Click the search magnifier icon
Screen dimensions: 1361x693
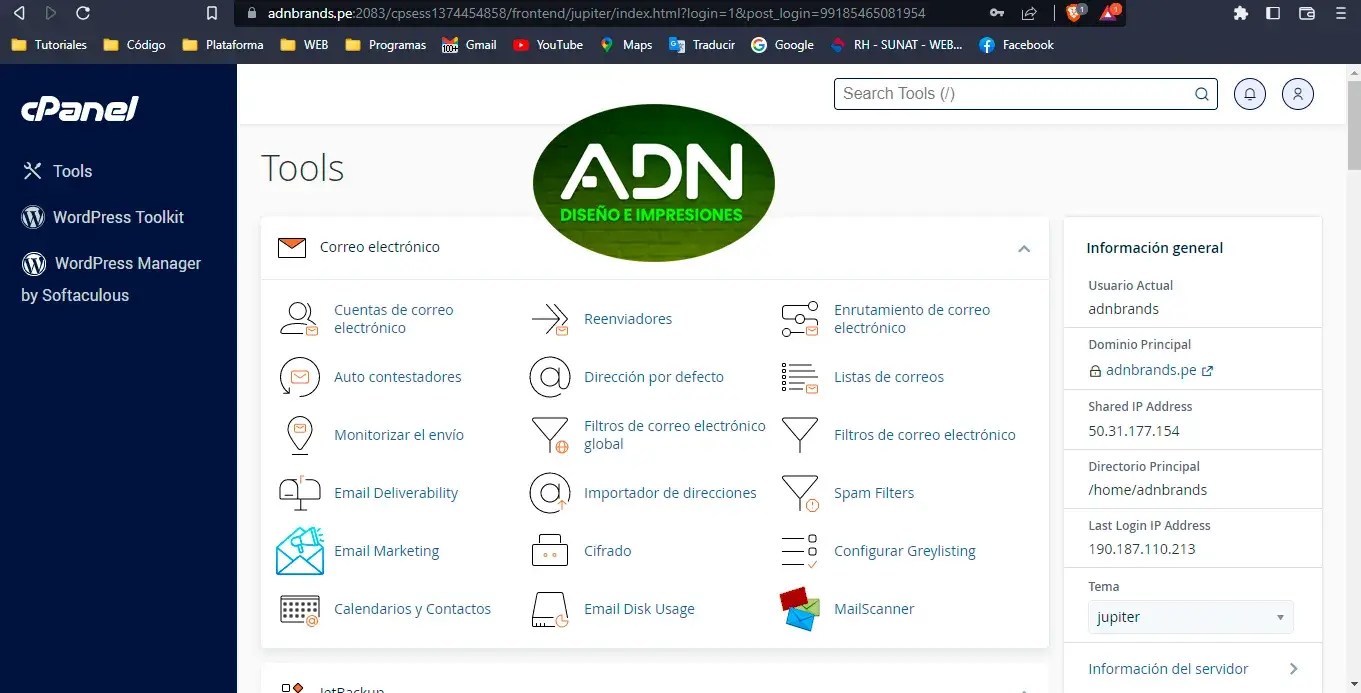click(1202, 94)
